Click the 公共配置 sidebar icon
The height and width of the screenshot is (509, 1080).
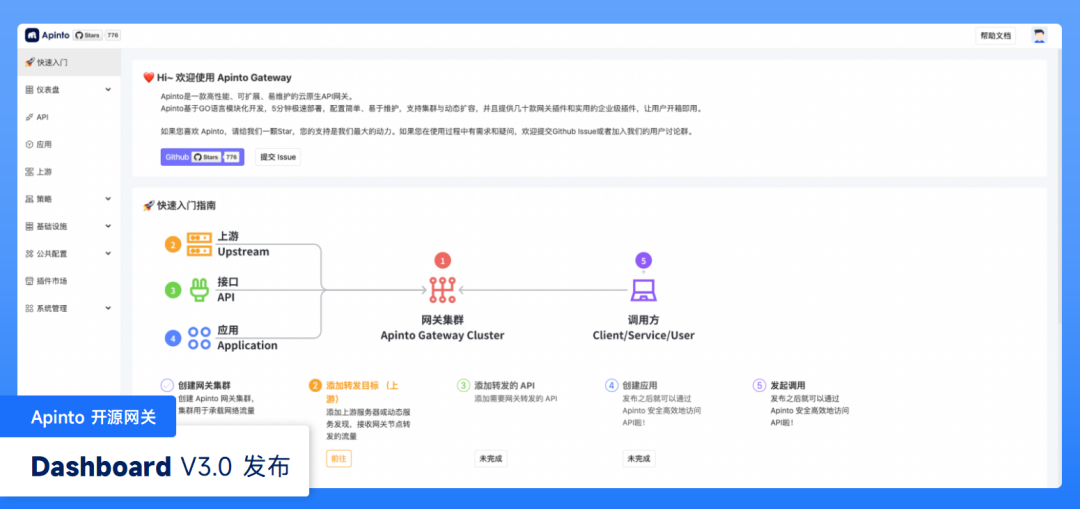click(x=29, y=253)
